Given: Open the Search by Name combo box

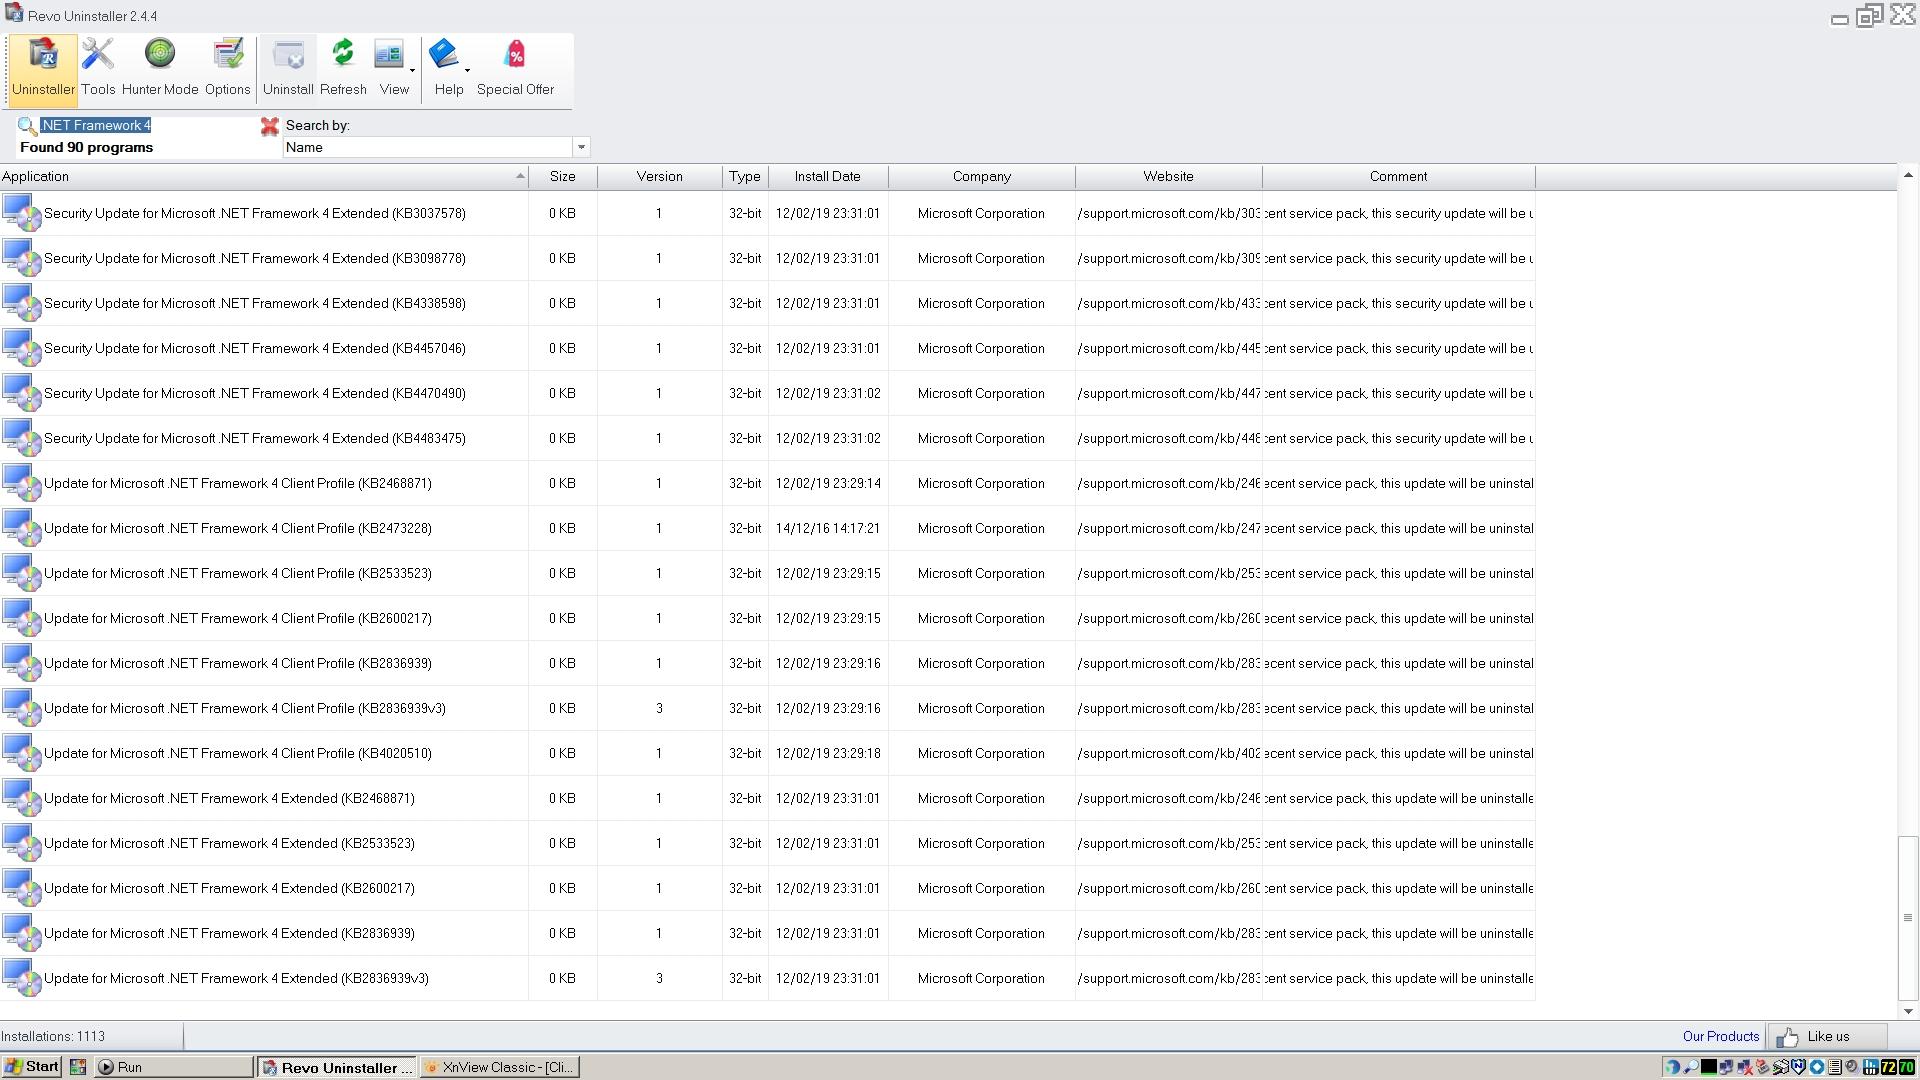Looking at the screenshot, I should pos(436,147).
